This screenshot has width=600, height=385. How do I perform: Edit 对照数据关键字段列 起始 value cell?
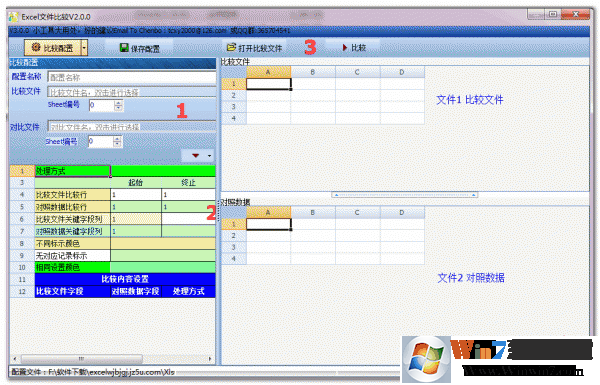click(x=136, y=231)
